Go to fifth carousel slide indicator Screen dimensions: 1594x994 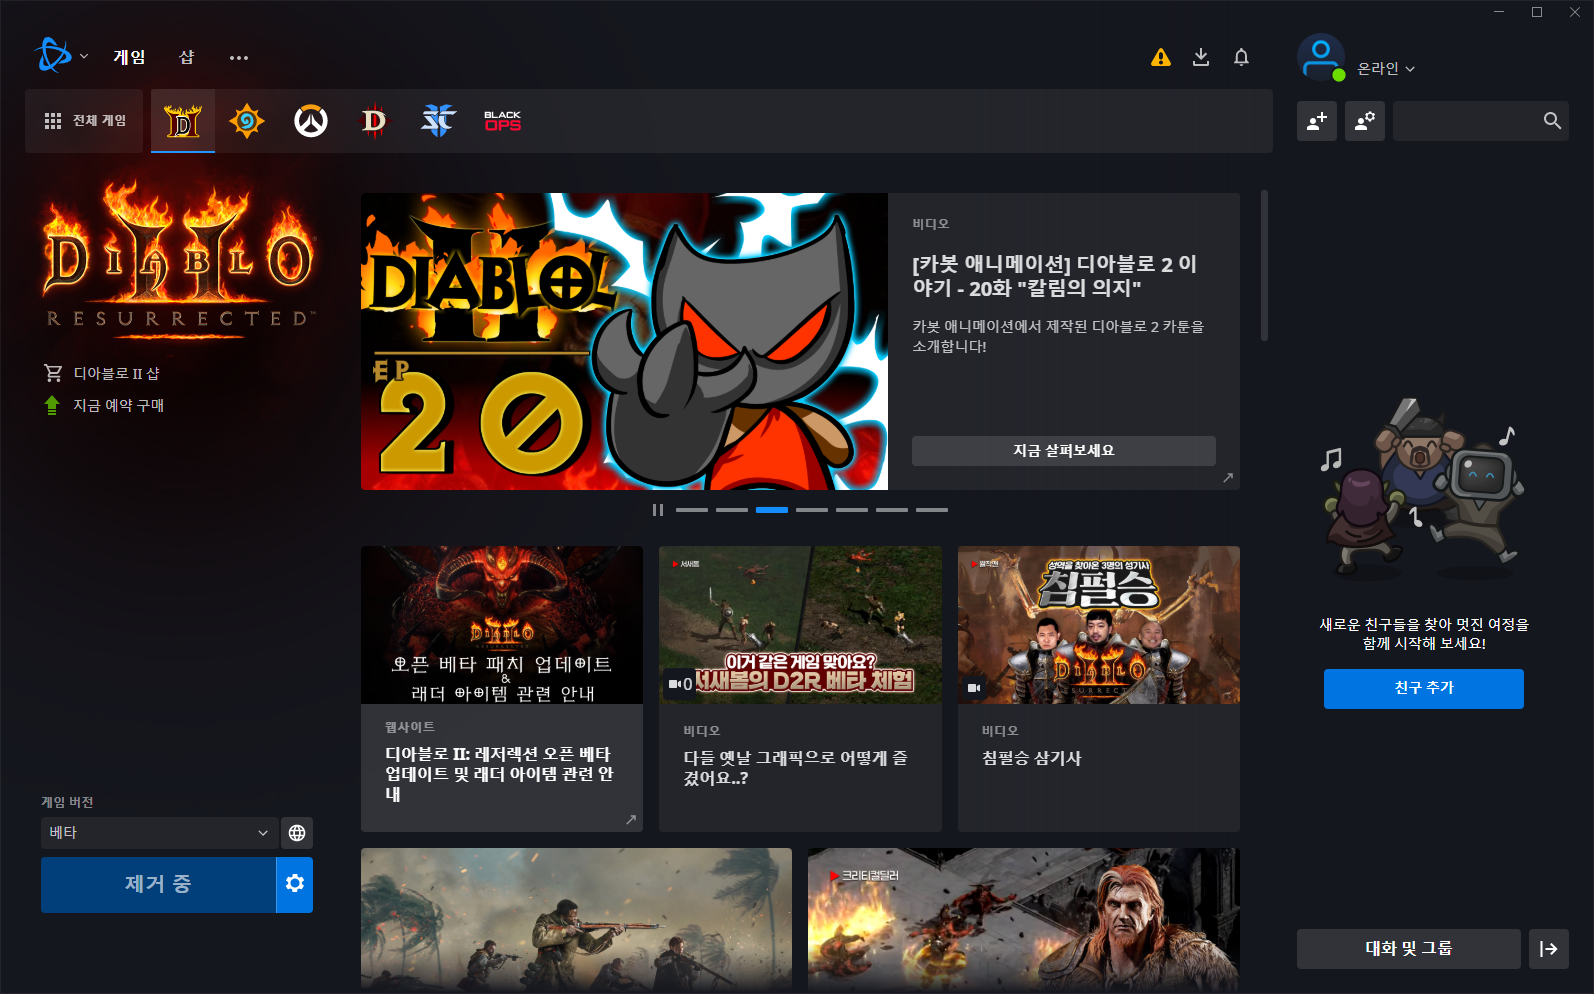852,510
